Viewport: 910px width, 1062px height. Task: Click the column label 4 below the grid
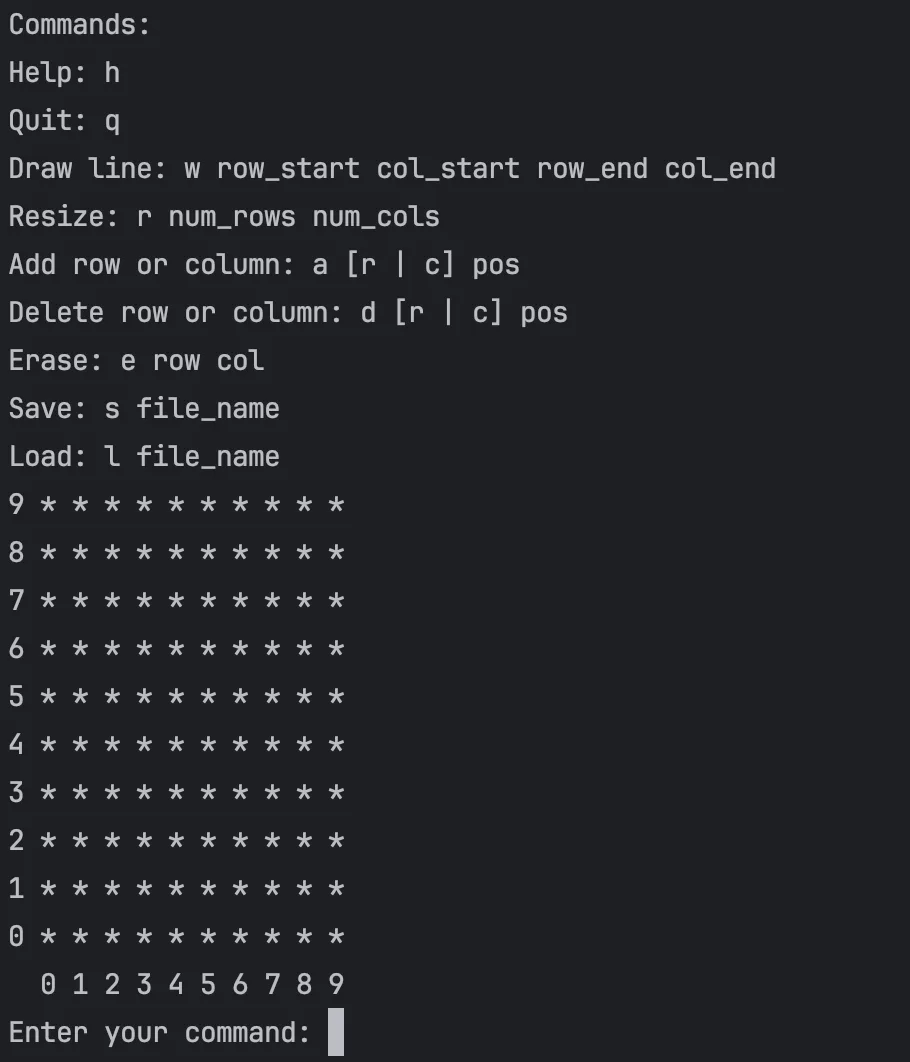[176, 985]
